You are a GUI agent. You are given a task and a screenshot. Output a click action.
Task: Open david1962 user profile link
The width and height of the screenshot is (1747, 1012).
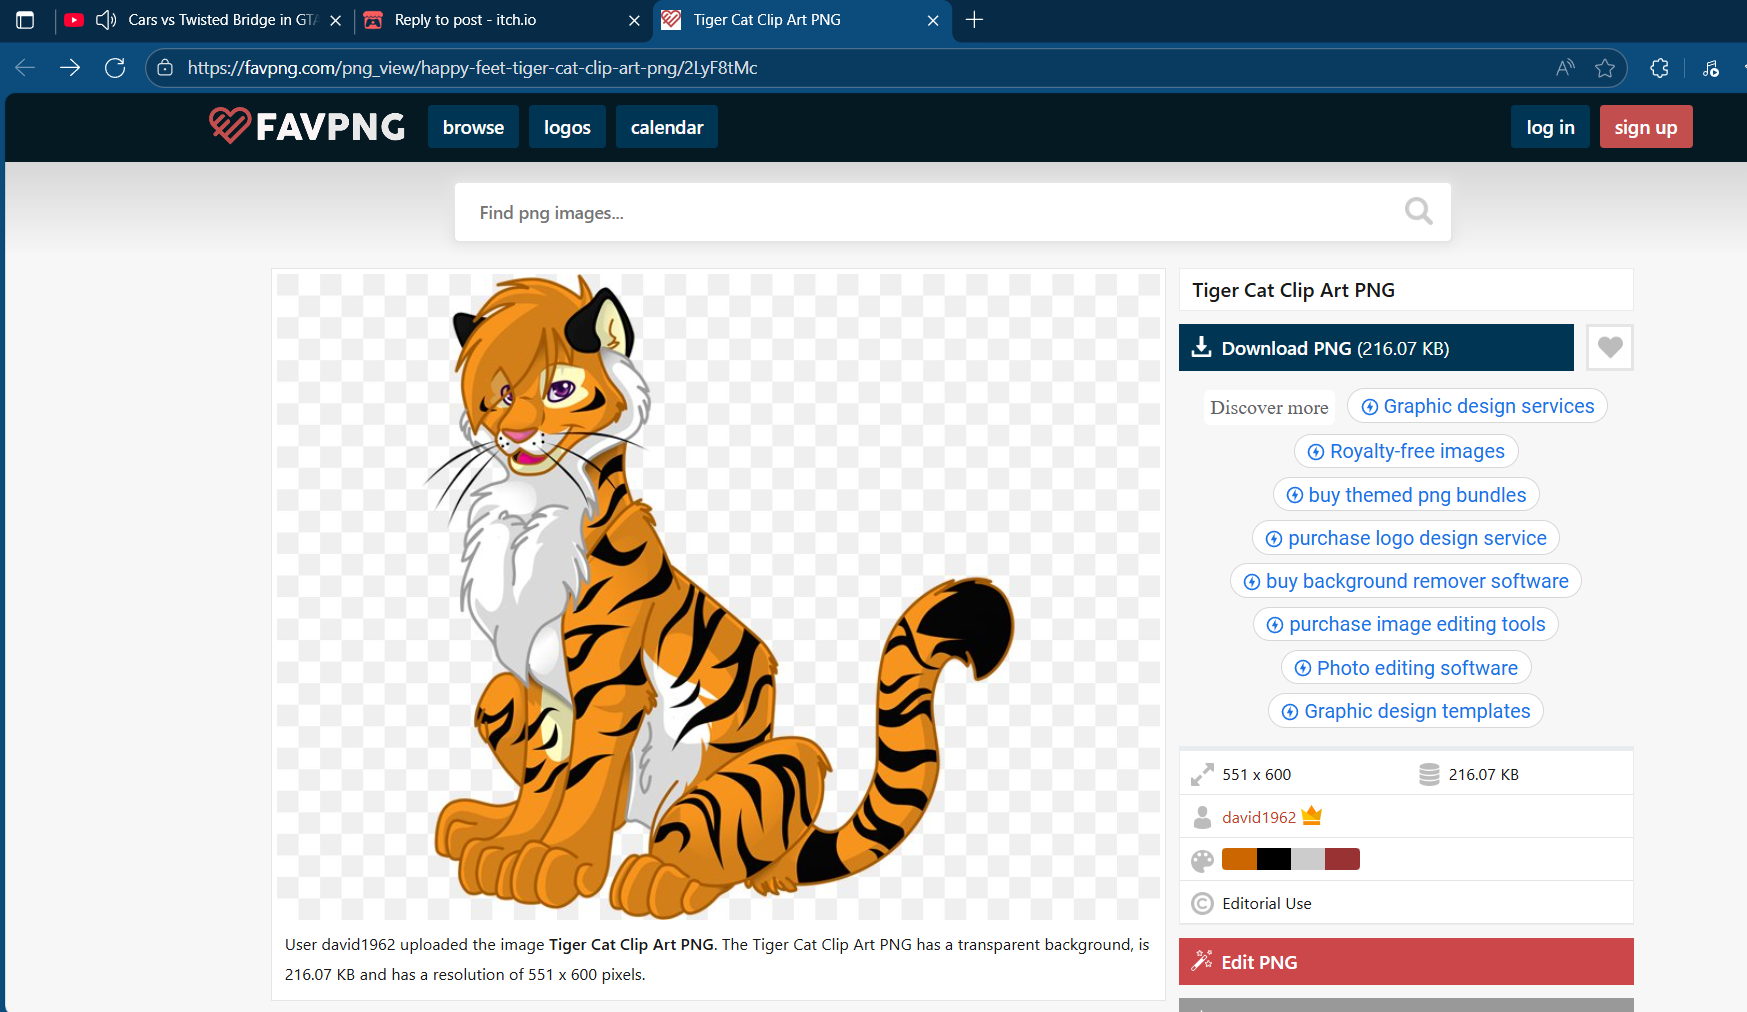pyautogui.click(x=1258, y=817)
